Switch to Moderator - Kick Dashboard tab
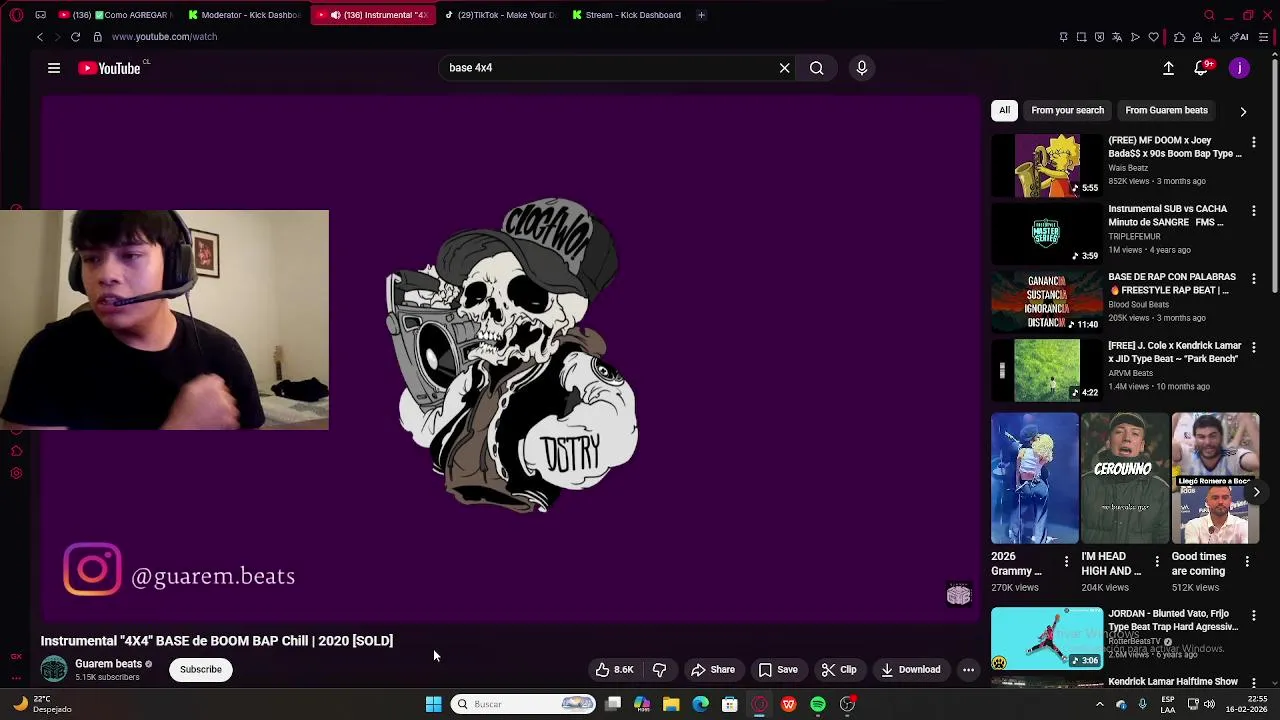Viewport: 1280px width, 720px height. click(x=244, y=15)
